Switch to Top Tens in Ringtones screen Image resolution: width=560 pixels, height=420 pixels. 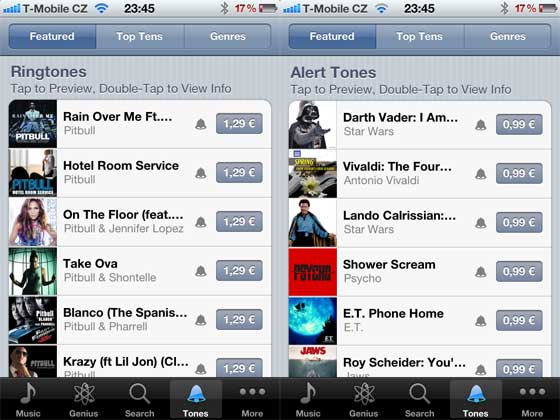(140, 36)
